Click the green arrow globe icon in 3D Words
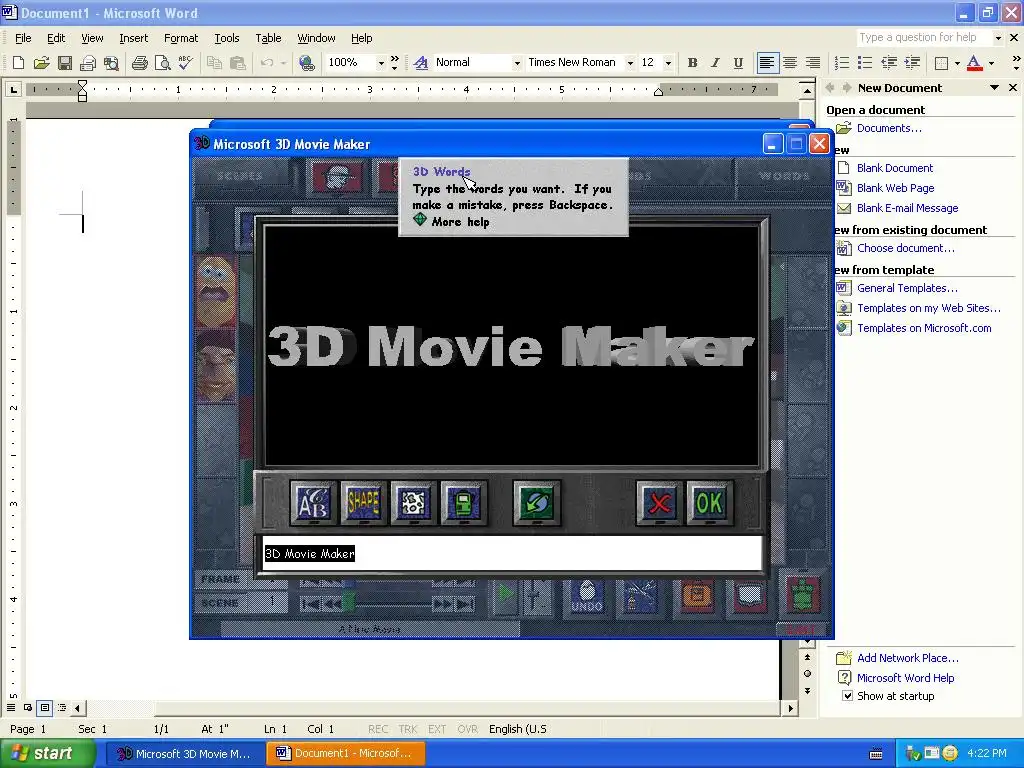Image resolution: width=1024 pixels, height=768 pixels. pos(537,503)
